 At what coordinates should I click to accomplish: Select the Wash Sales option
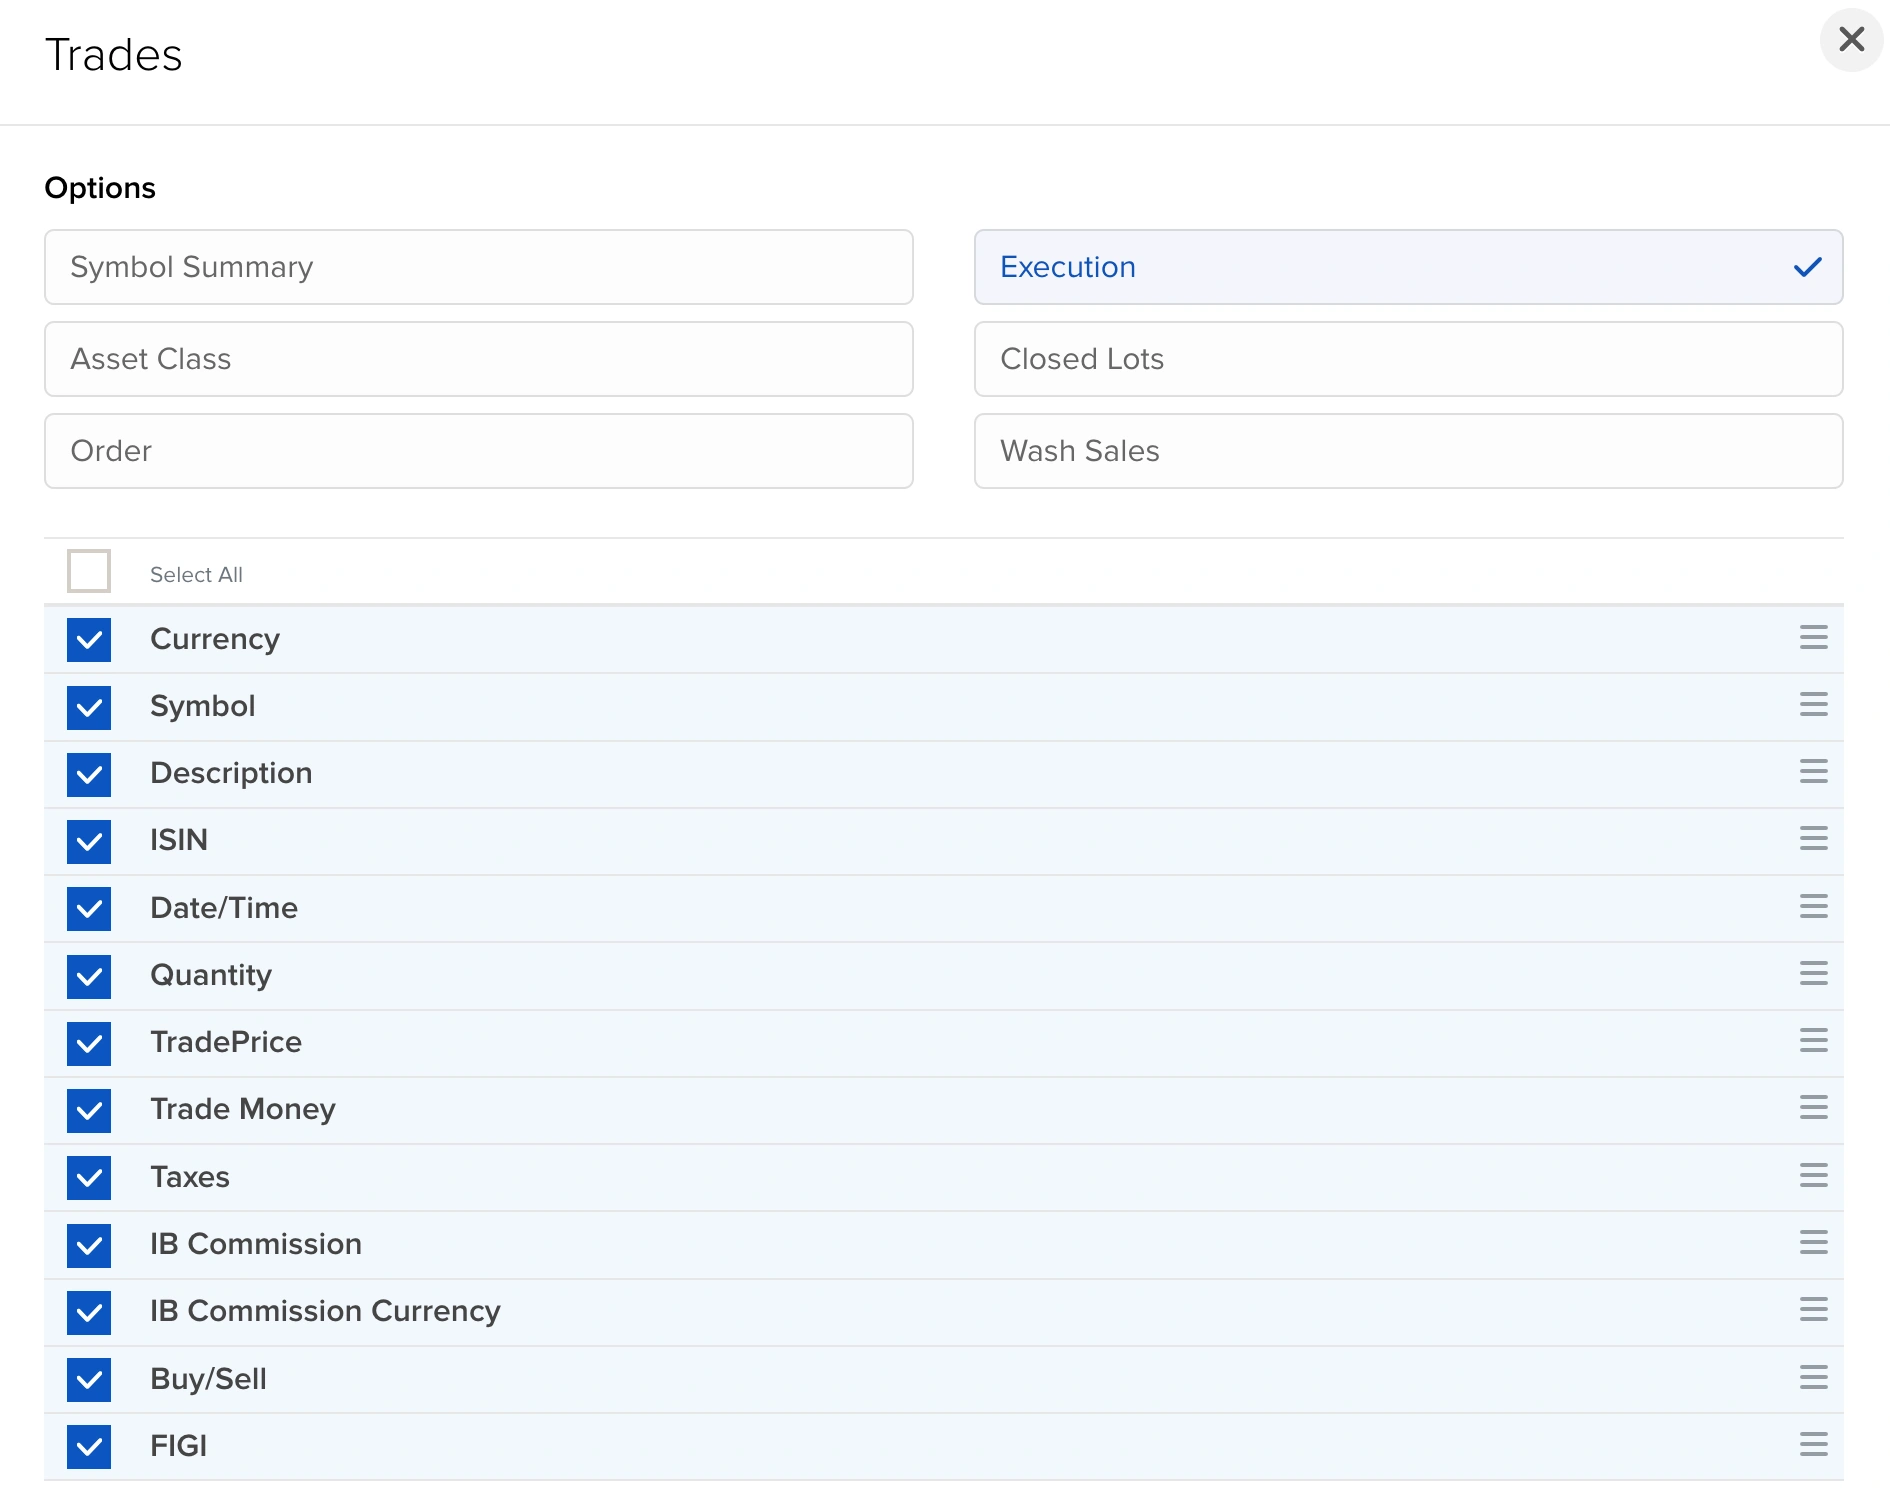click(1408, 451)
